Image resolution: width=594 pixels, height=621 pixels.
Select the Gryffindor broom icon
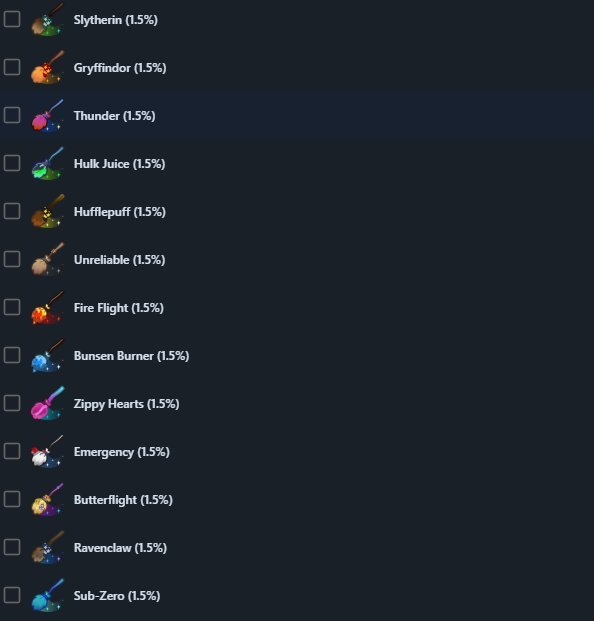coord(47,67)
